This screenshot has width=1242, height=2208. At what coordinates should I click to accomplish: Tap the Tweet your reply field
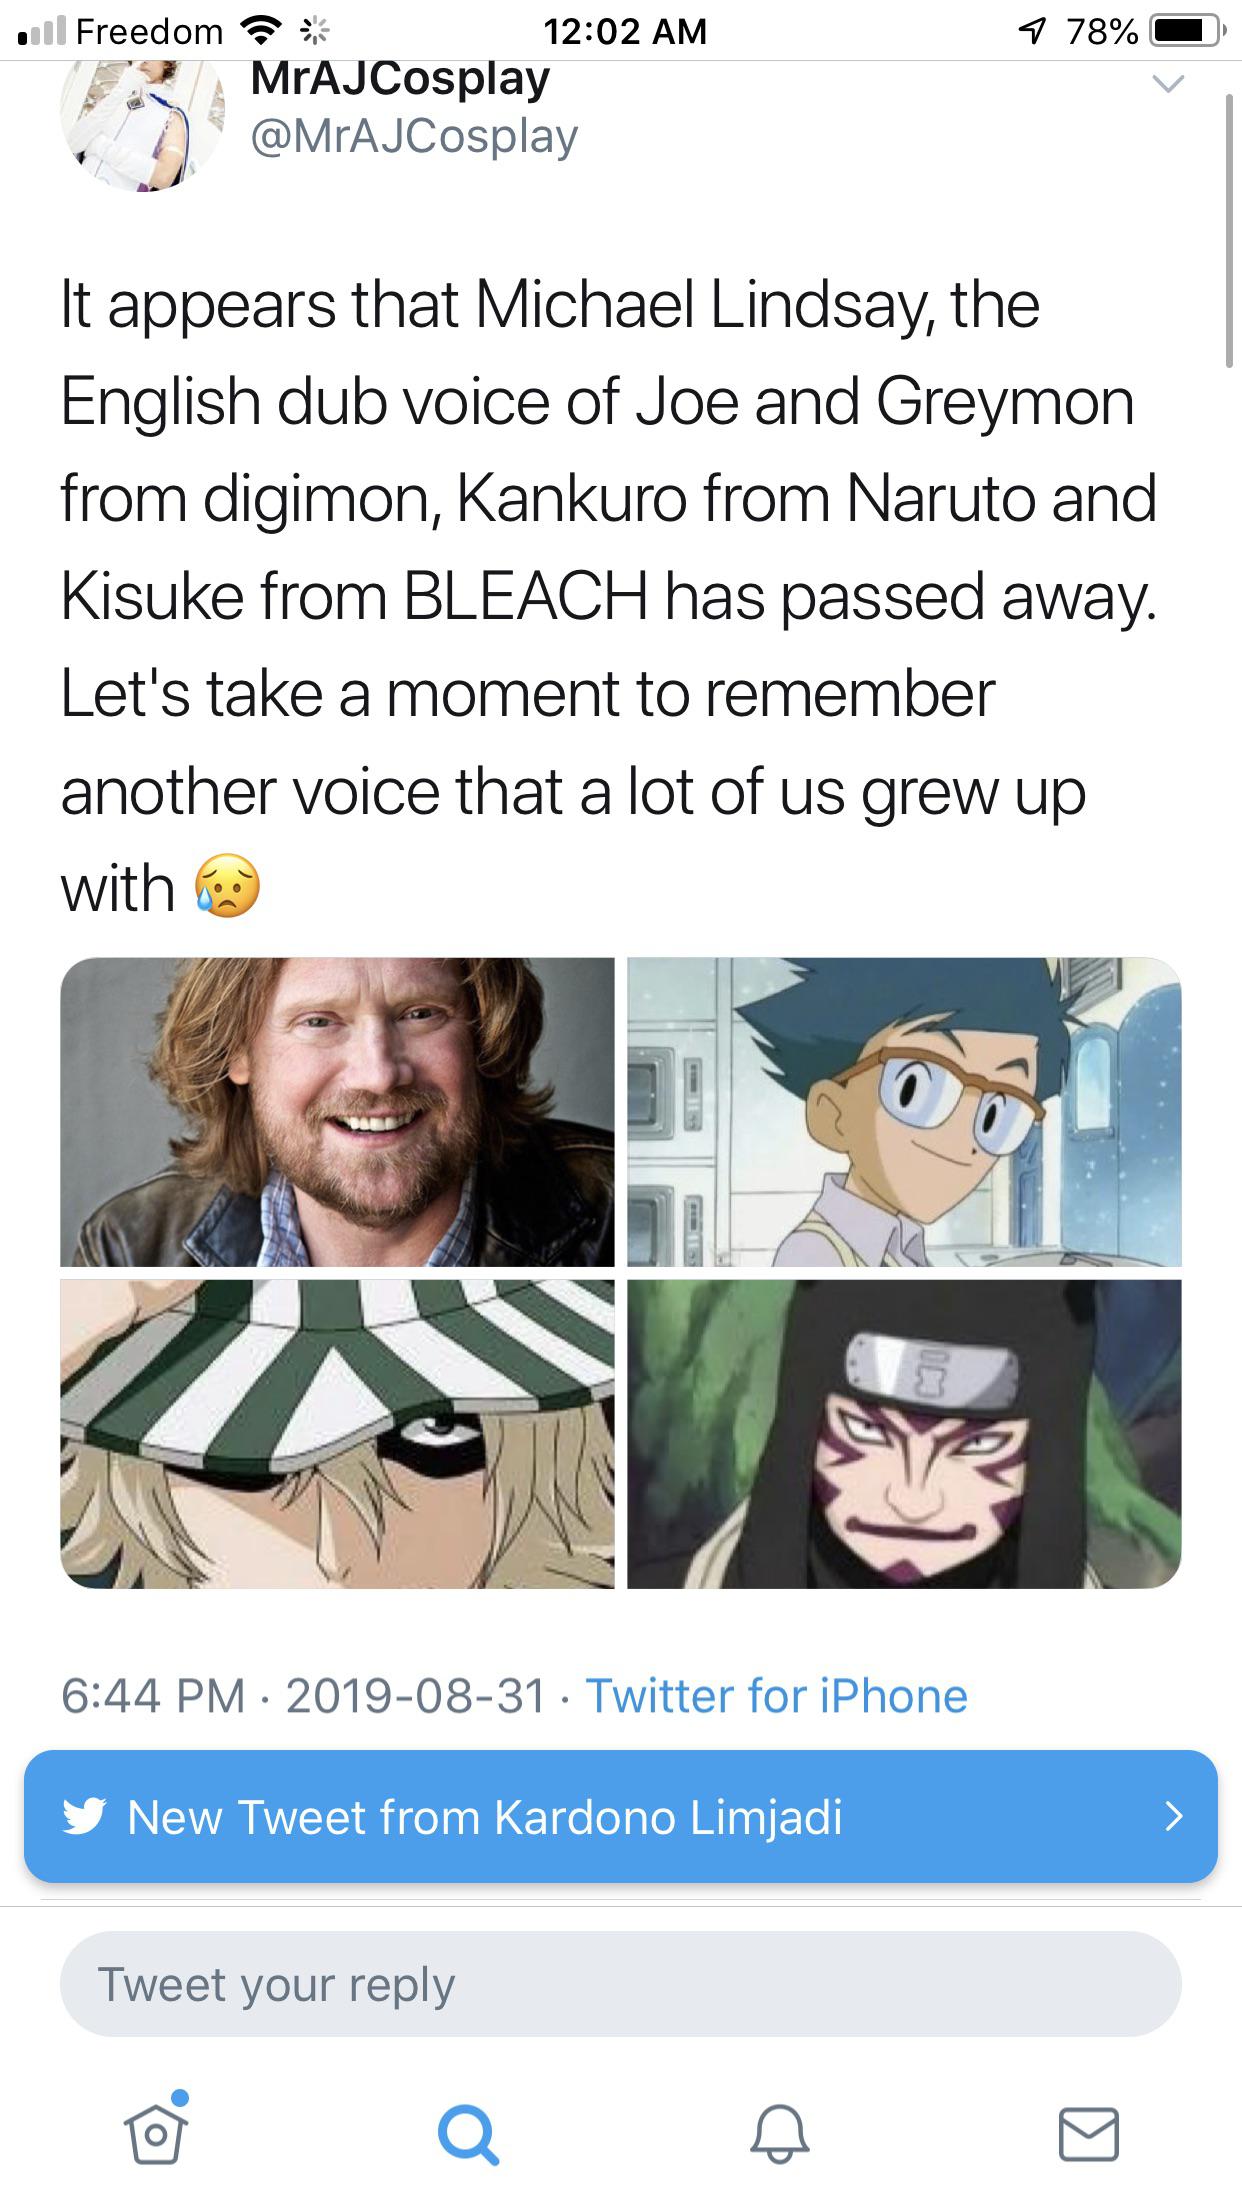click(x=620, y=1983)
